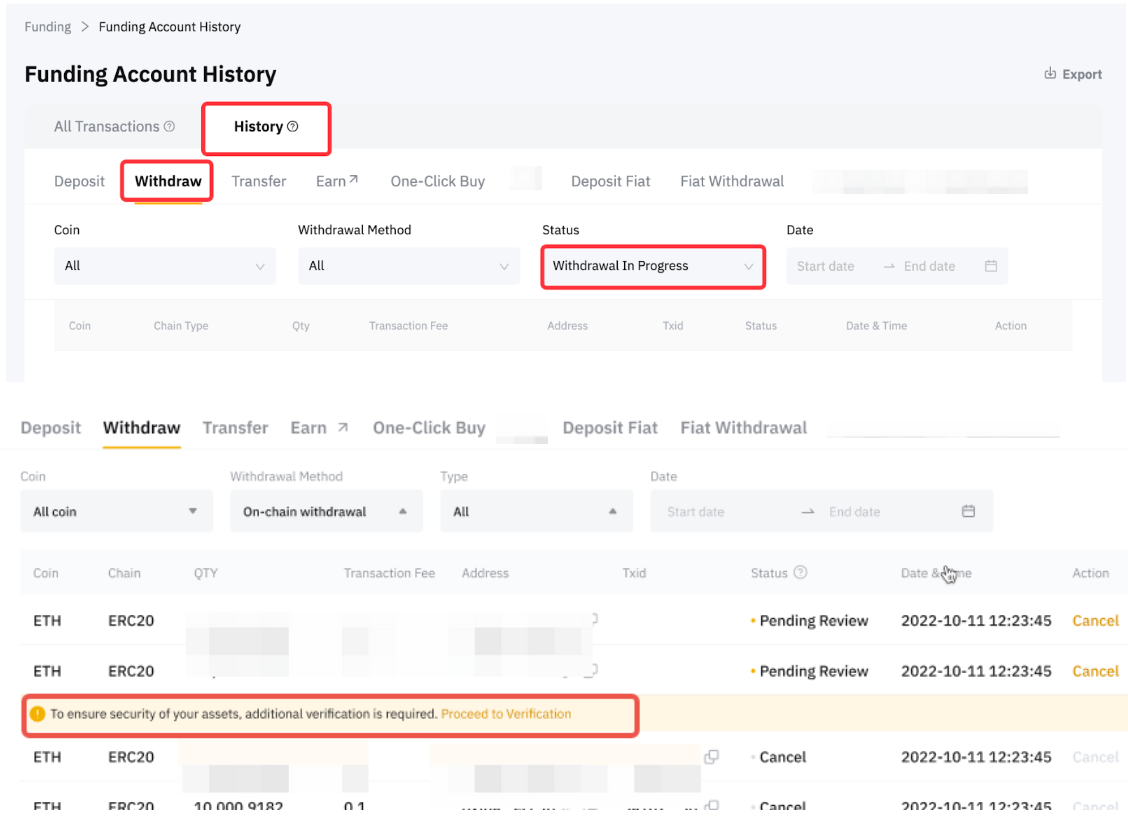Open the On-chain withdrawal method dropdown

pos(326,511)
